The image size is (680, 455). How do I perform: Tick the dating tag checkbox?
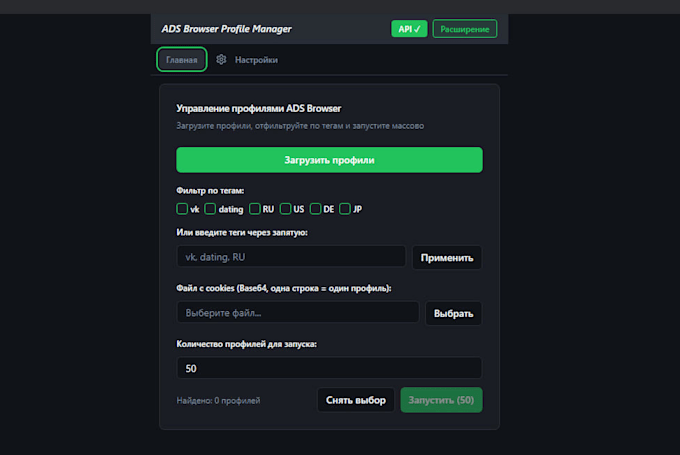click(210, 209)
